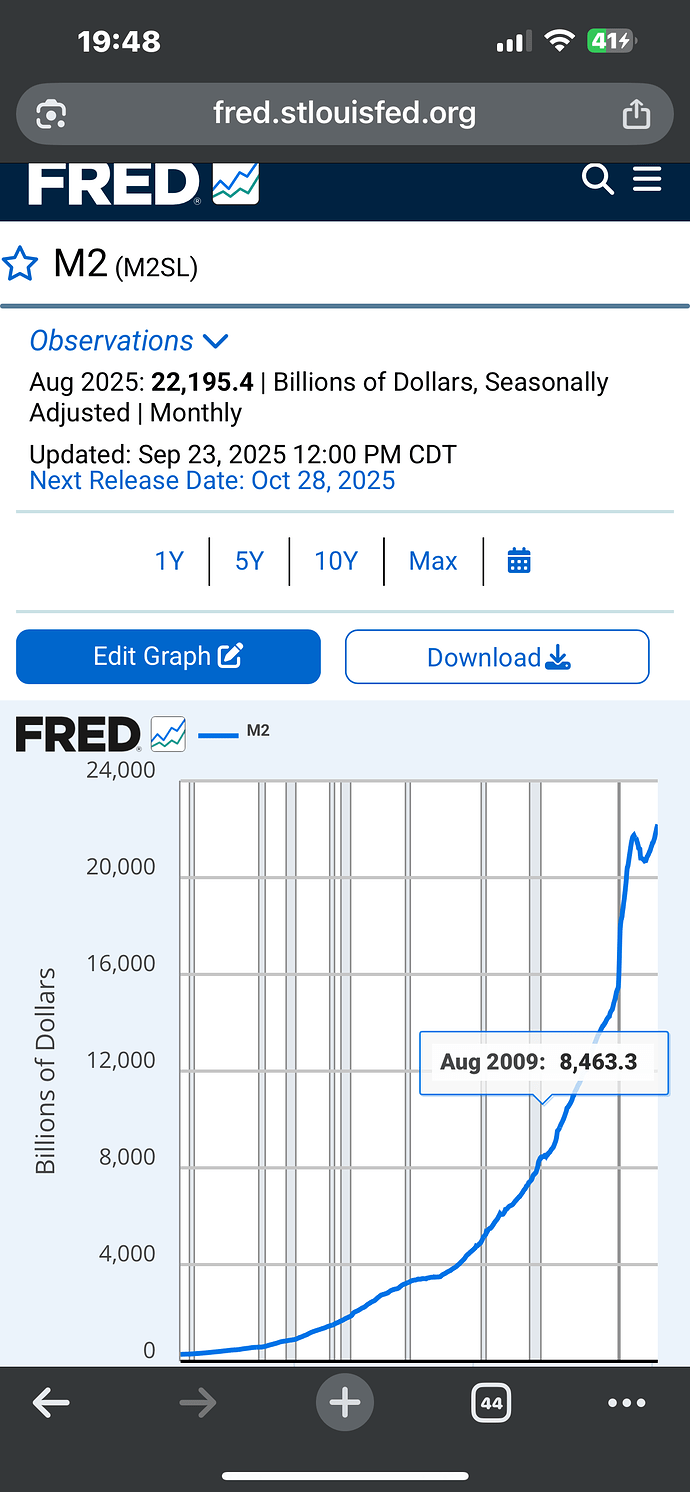Image resolution: width=690 pixels, height=1492 pixels.
Task: Switch to 10Y time range
Action: click(x=336, y=561)
